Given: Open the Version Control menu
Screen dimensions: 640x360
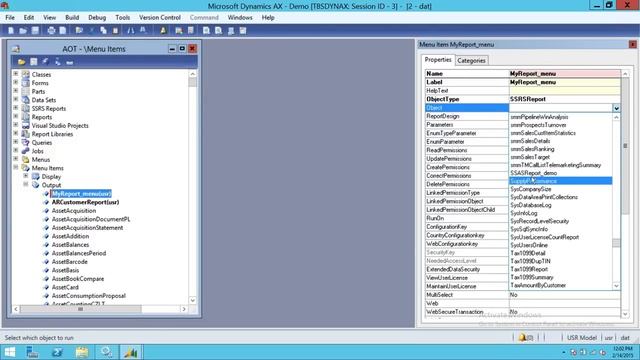Looking at the screenshot, I should click(160, 18).
